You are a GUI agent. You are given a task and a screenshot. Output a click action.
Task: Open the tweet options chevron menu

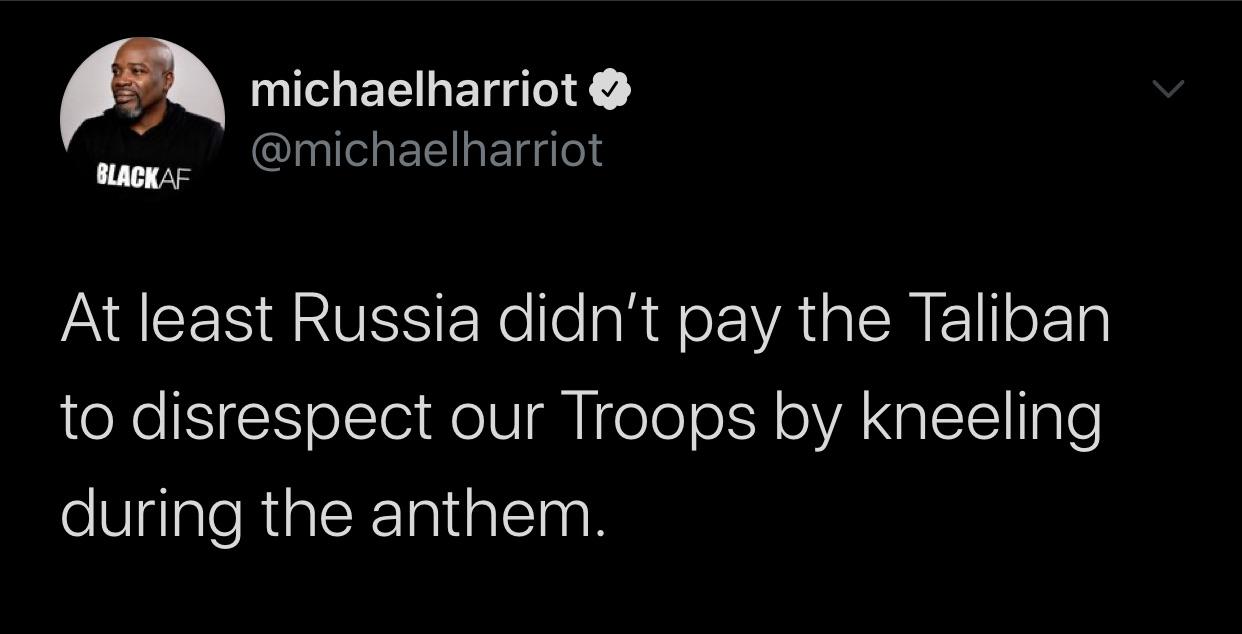[x=1166, y=91]
